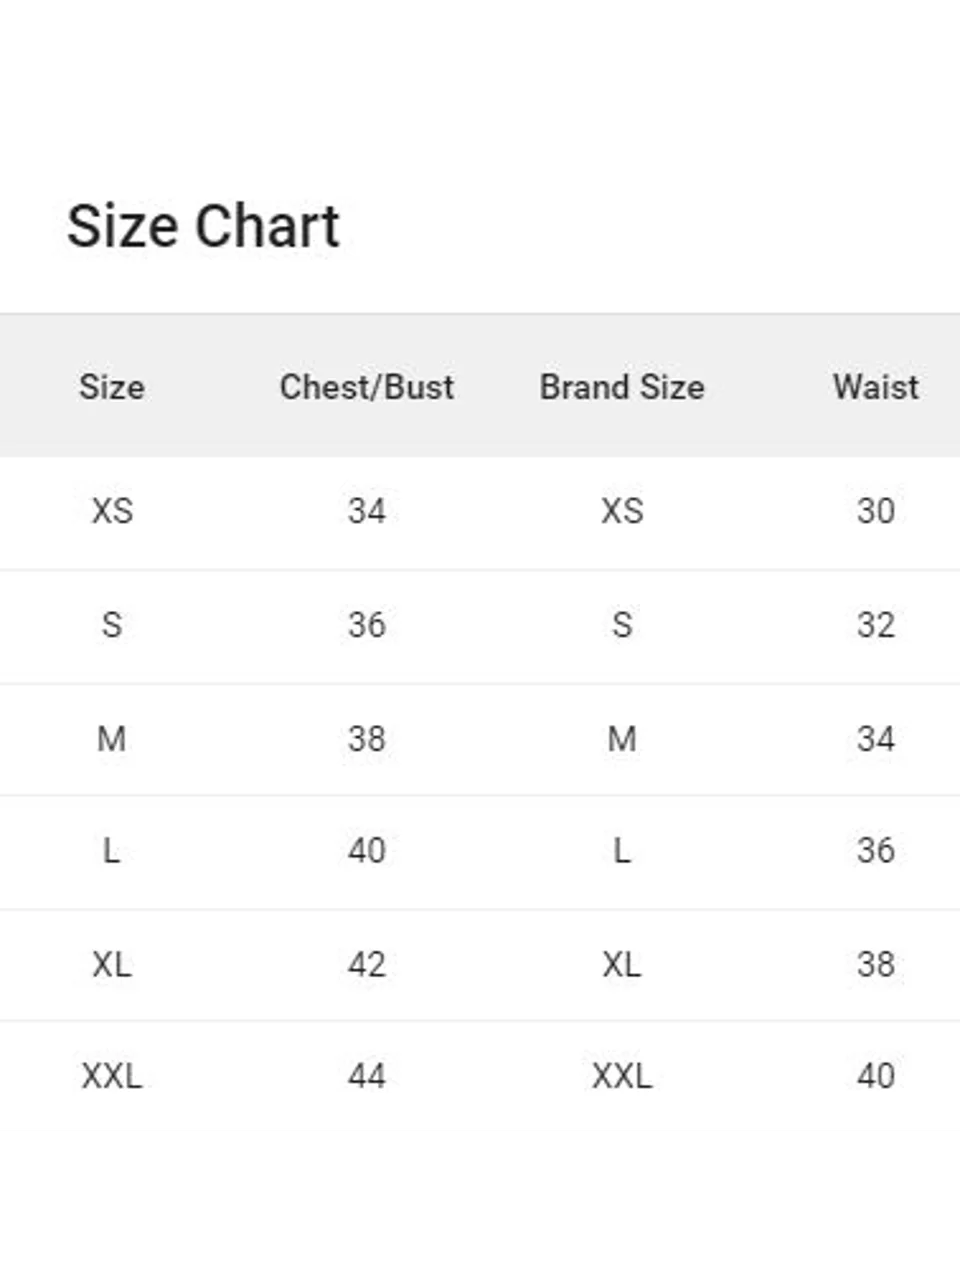Select the L brand size cell
The image size is (960, 1280).
622,851
